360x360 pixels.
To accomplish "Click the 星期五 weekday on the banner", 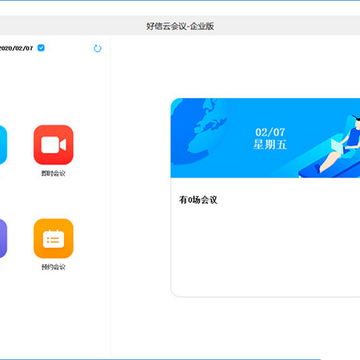I will (270, 145).
